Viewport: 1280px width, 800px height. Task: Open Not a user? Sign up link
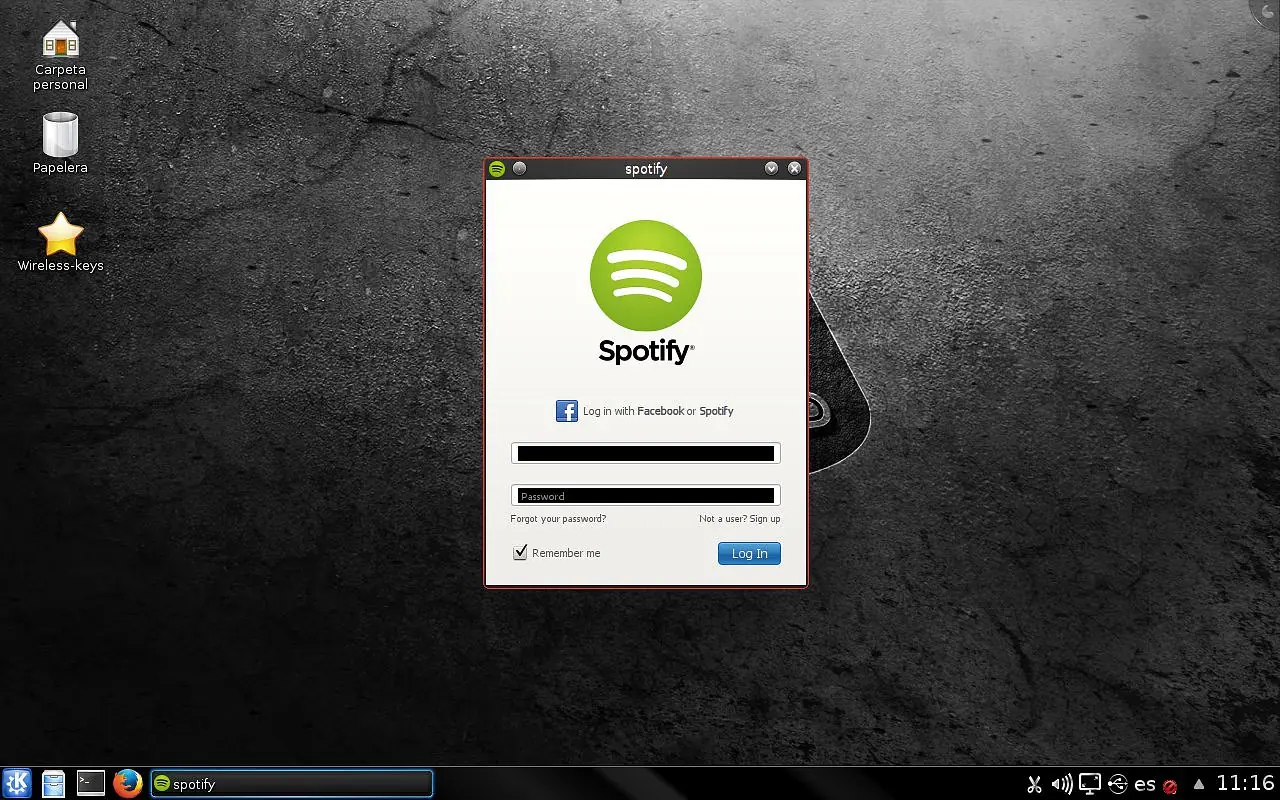pyautogui.click(x=740, y=519)
